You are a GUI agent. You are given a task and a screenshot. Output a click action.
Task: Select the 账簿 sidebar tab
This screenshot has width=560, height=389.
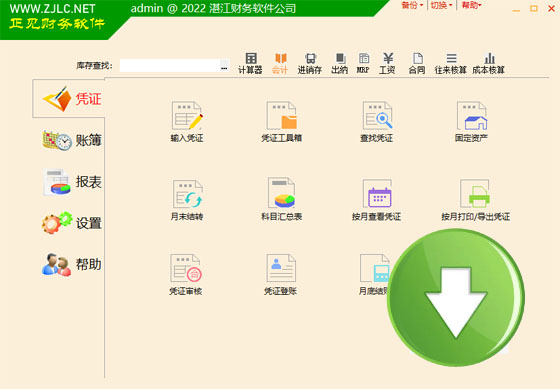(71, 140)
